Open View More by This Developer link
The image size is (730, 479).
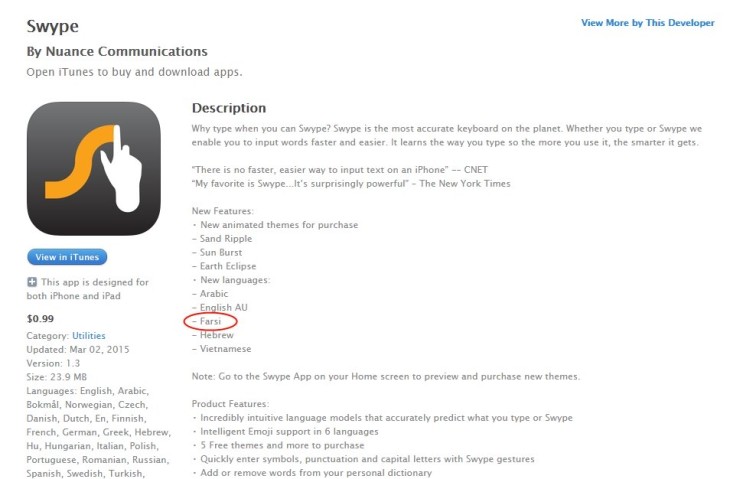(x=648, y=23)
